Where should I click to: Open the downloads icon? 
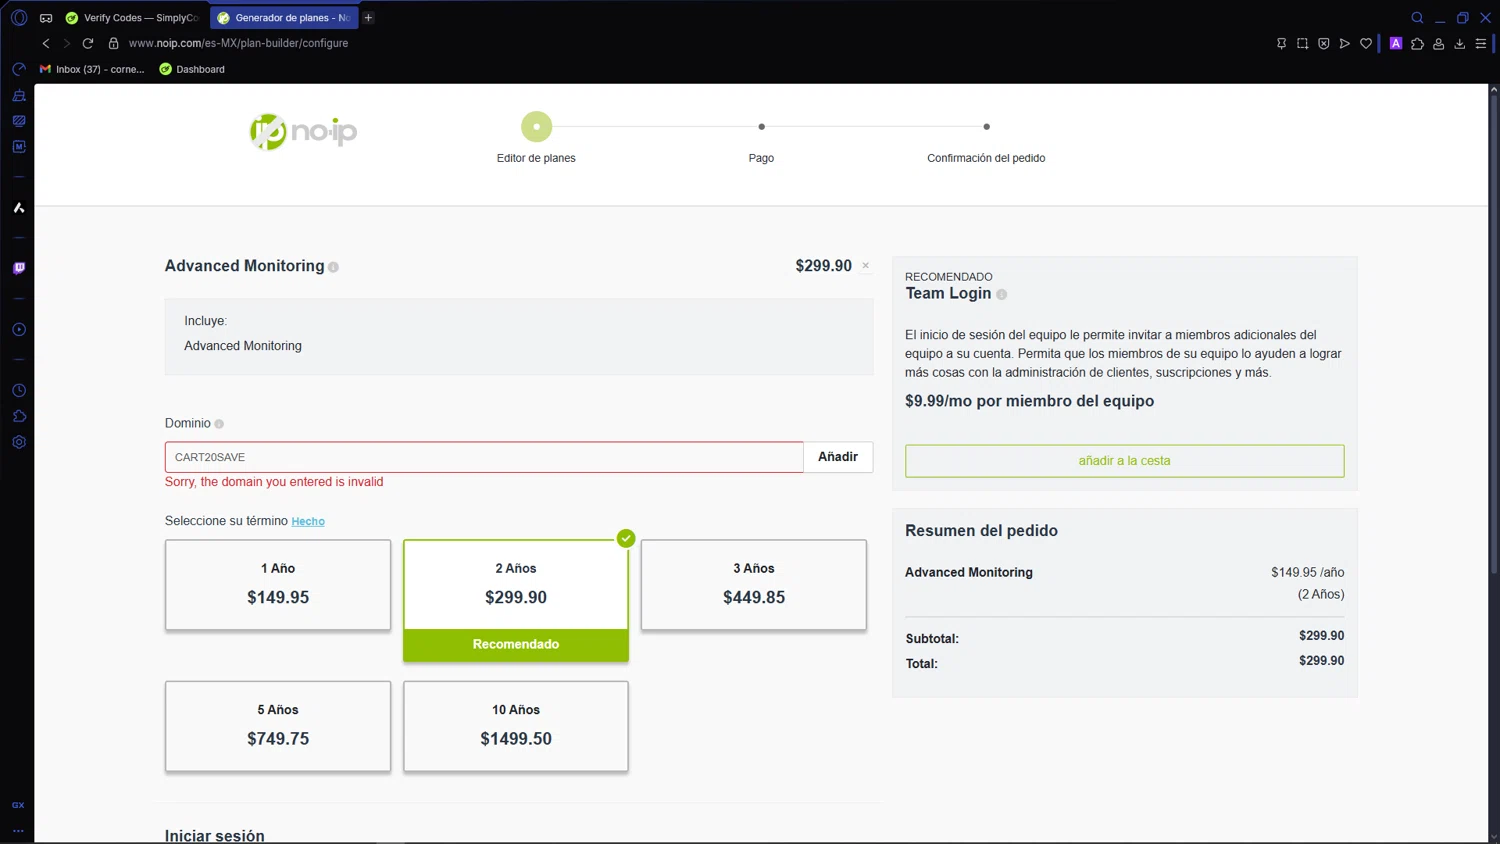point(1460,43)
